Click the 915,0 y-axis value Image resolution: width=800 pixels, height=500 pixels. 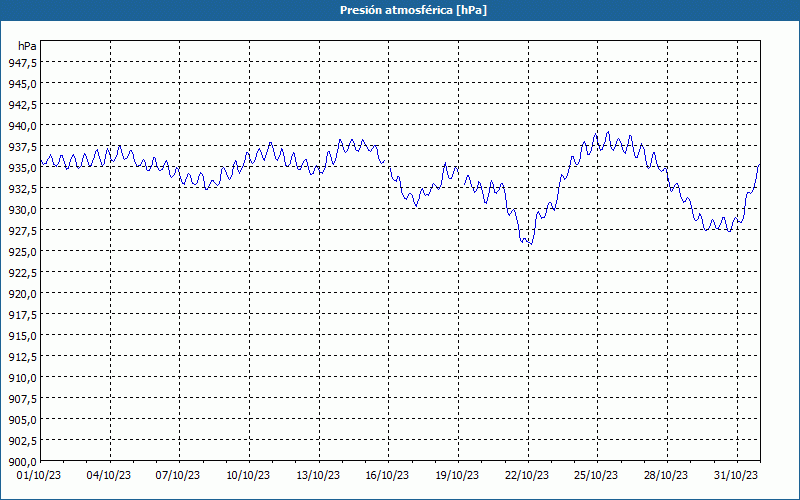[22, 335]
